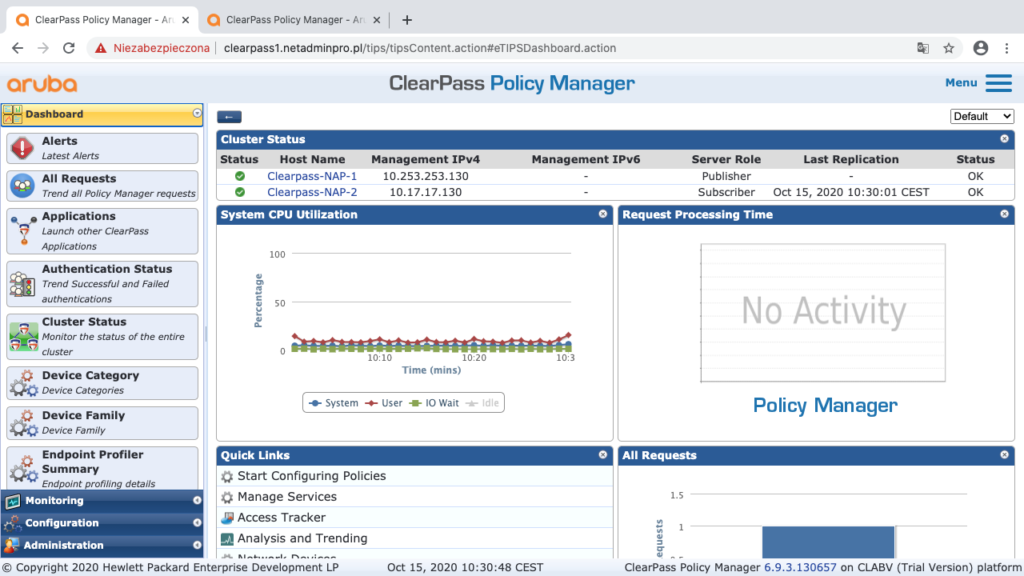Click green status icon for Clearpass-NAP-1
The width and height of the screenshot is (1024, 576).
(x=240, y=176)
